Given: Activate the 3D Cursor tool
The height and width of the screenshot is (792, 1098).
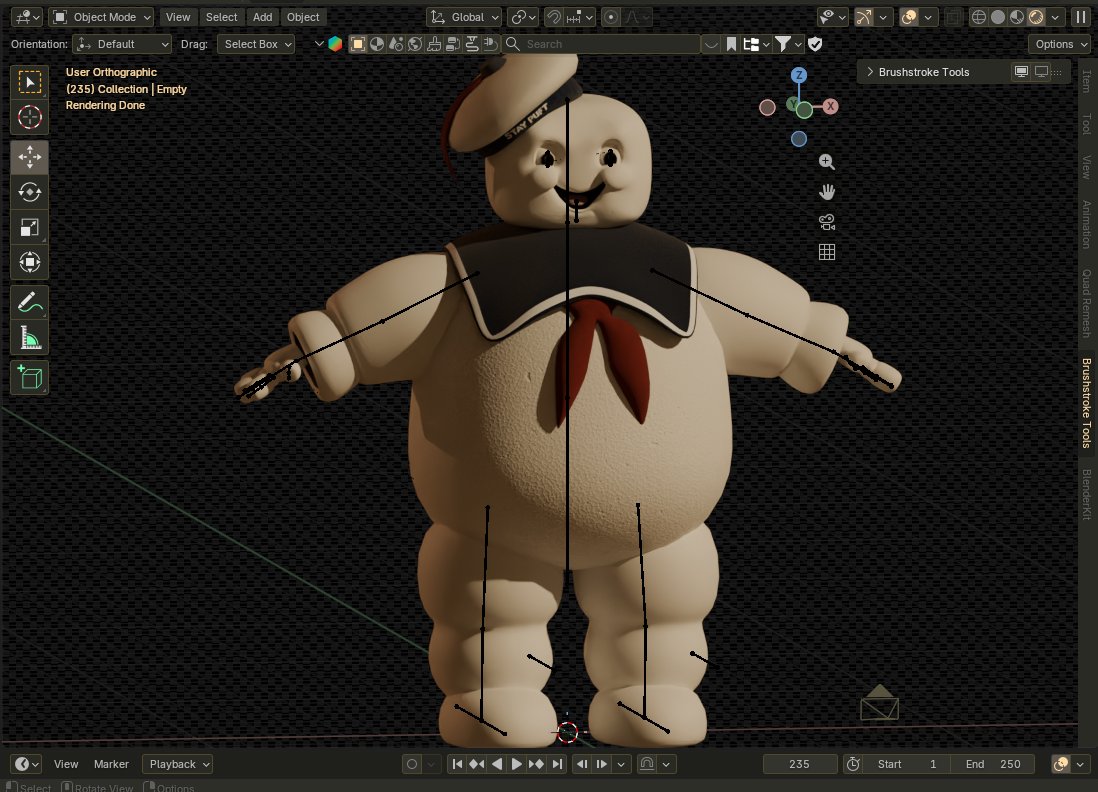Looking at the screenshot, I should [x=29, y=117].
